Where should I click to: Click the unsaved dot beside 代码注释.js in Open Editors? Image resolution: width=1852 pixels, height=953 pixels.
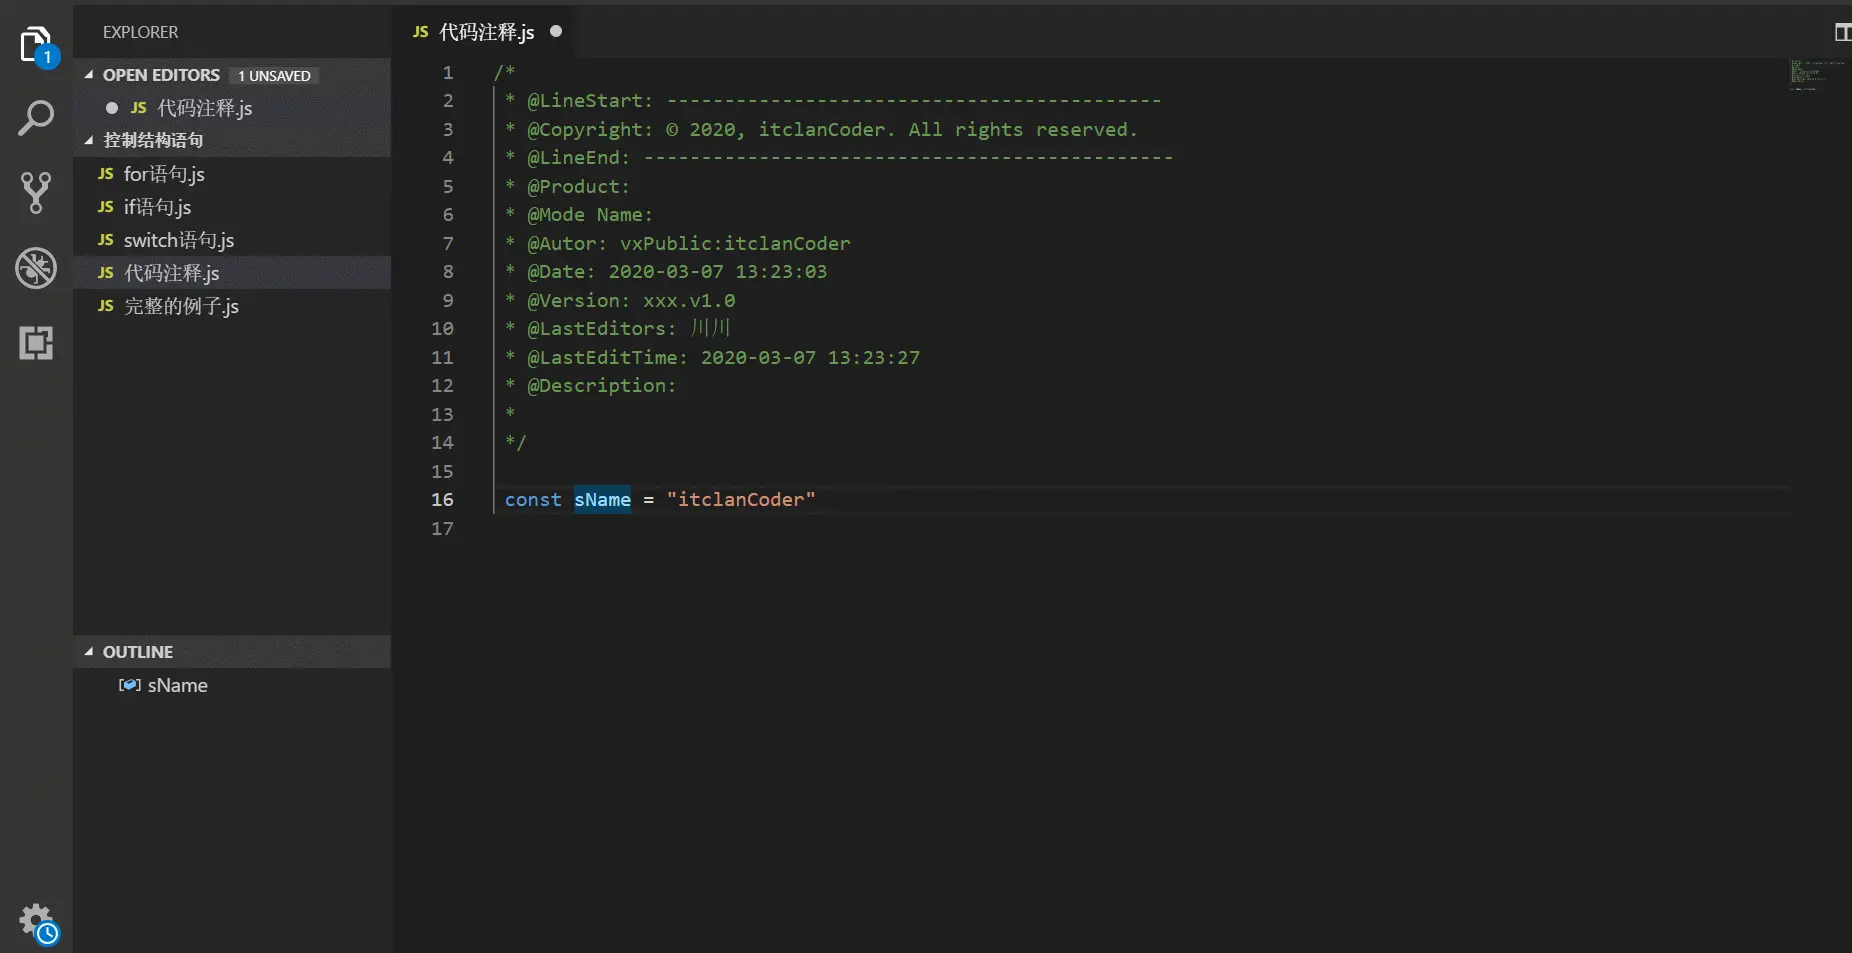pos(112,108)
